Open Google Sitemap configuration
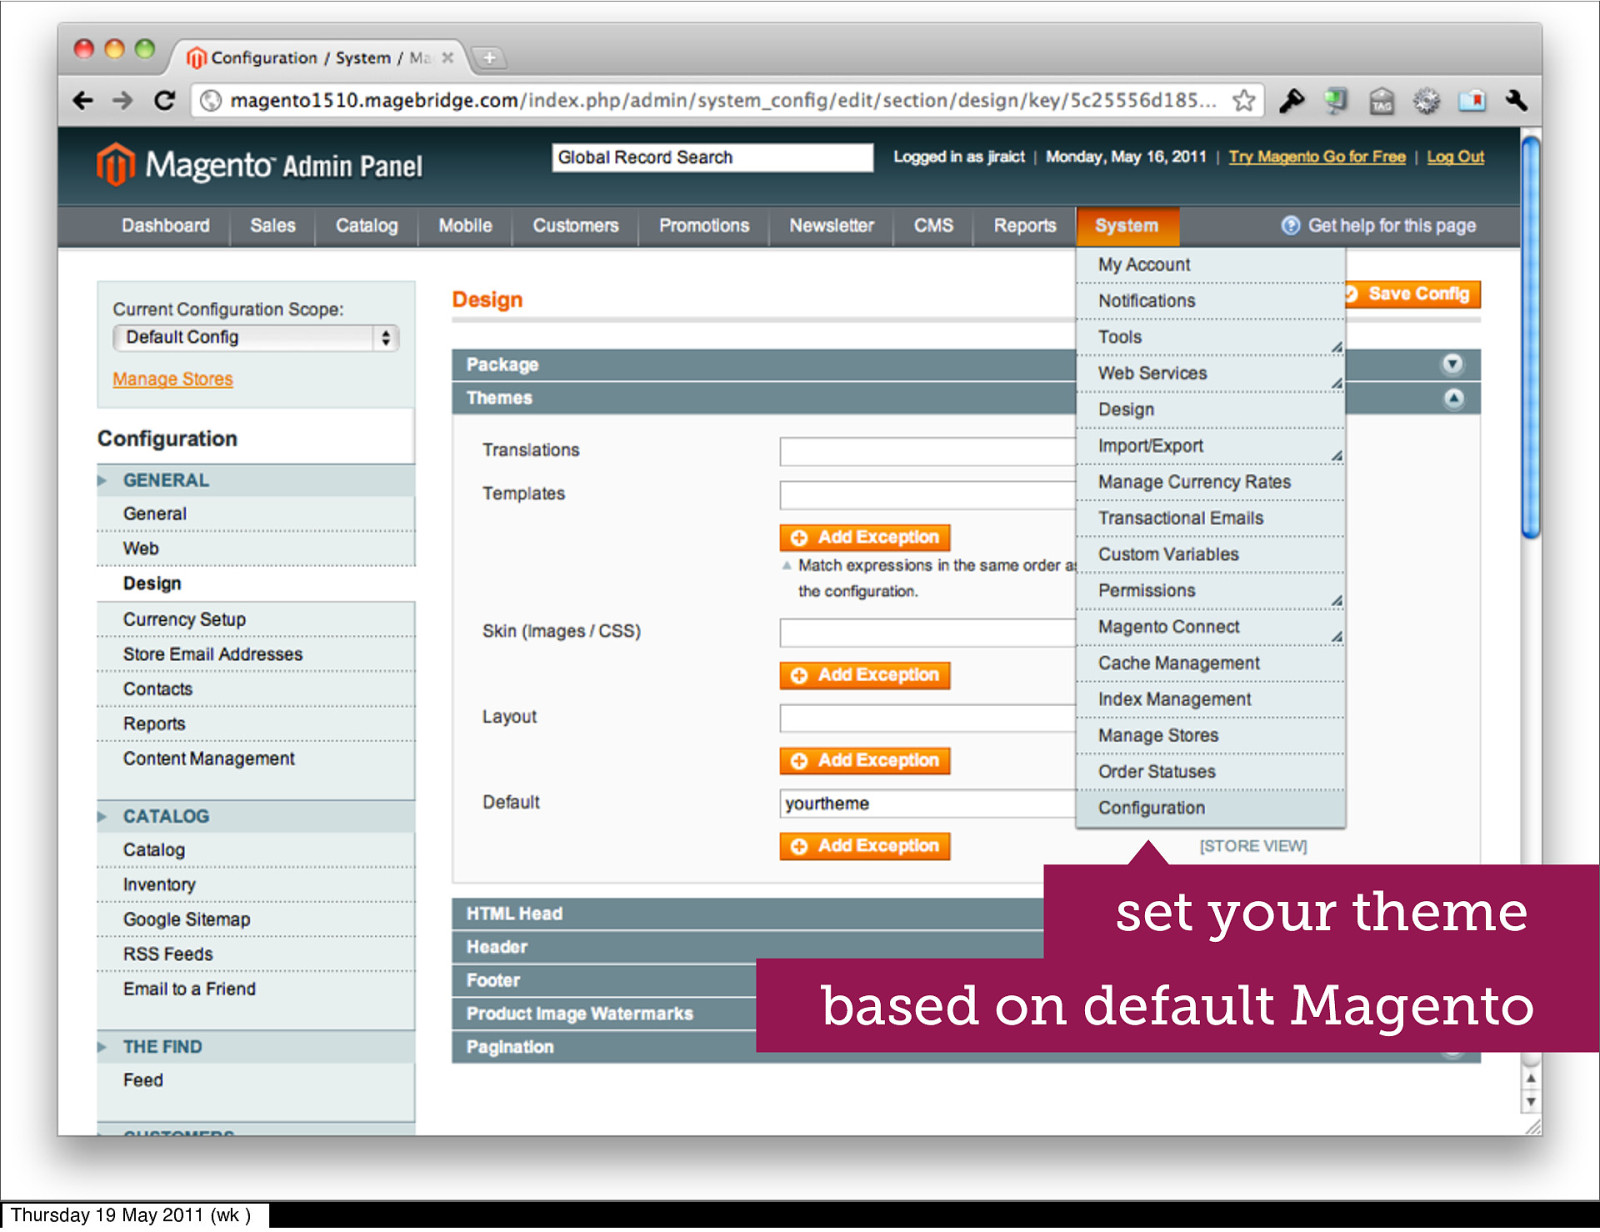1600x1232 pixels. point(255,919)
